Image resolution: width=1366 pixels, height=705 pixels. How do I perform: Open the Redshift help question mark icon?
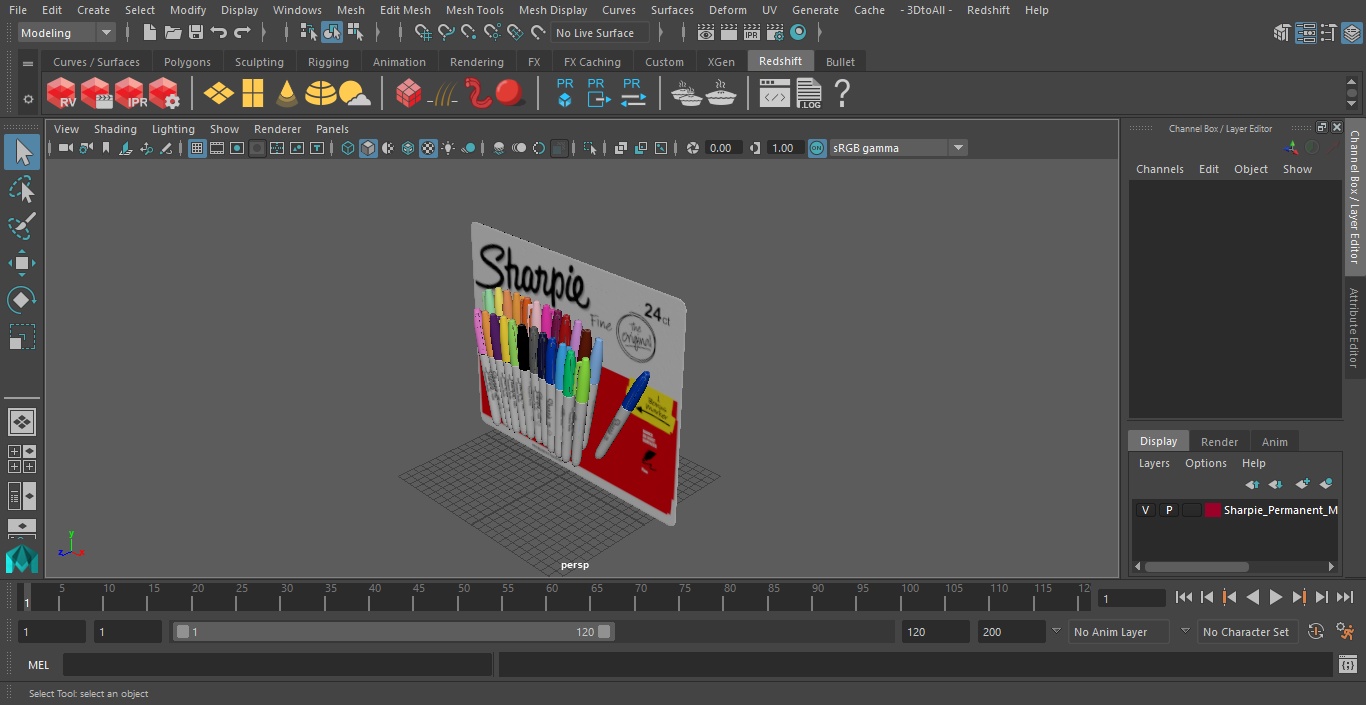(842, 94)
